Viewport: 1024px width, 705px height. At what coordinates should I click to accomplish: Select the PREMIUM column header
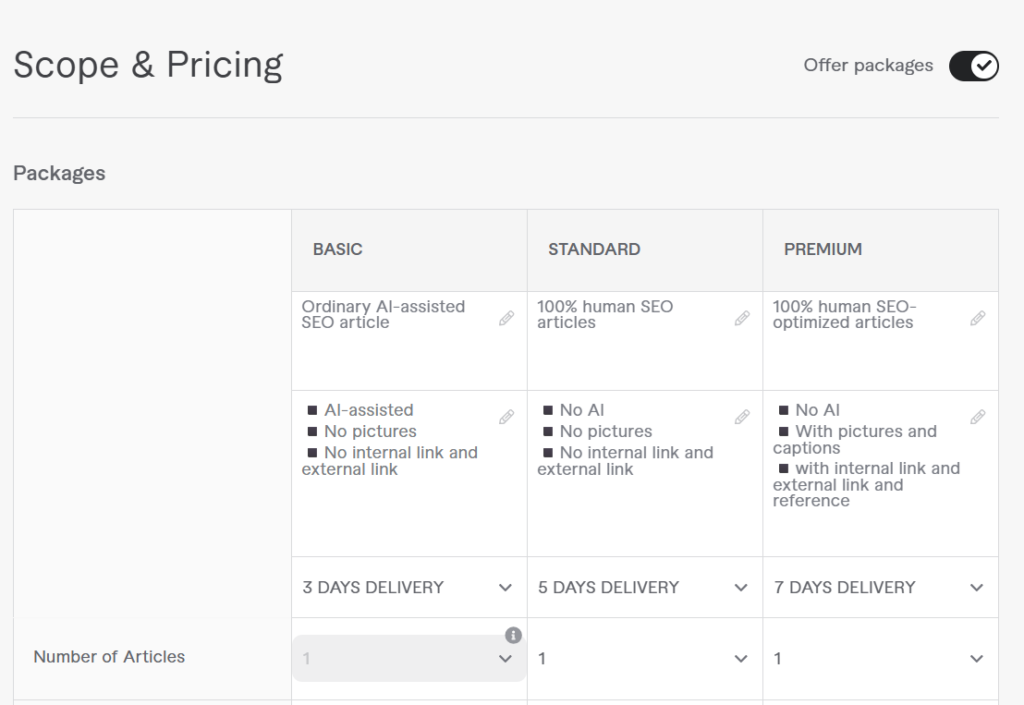[822, 249]
